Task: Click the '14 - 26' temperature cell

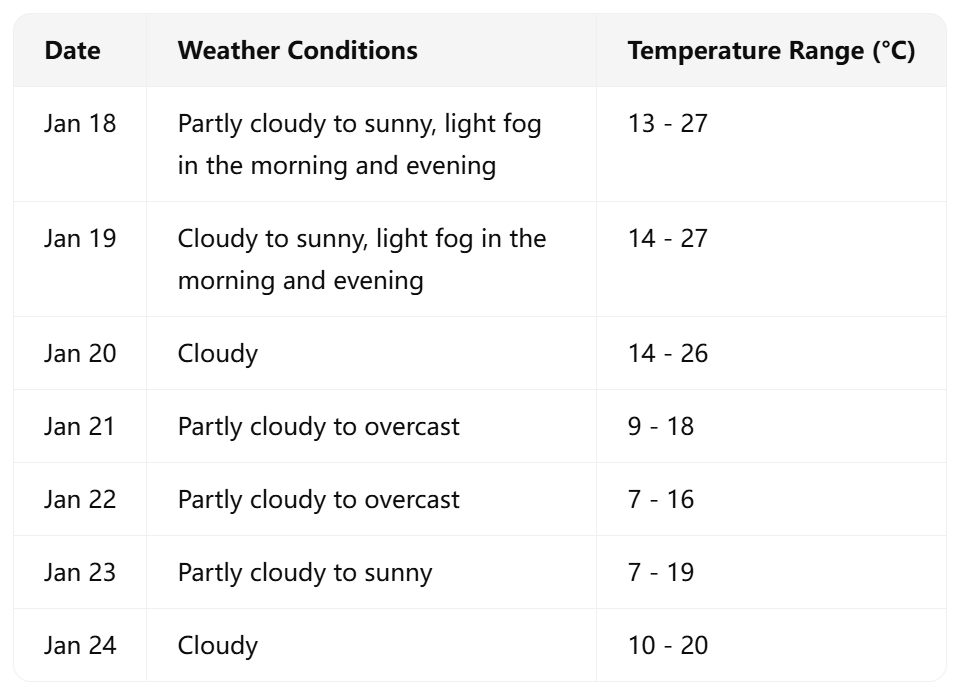Action: point(667,353)
